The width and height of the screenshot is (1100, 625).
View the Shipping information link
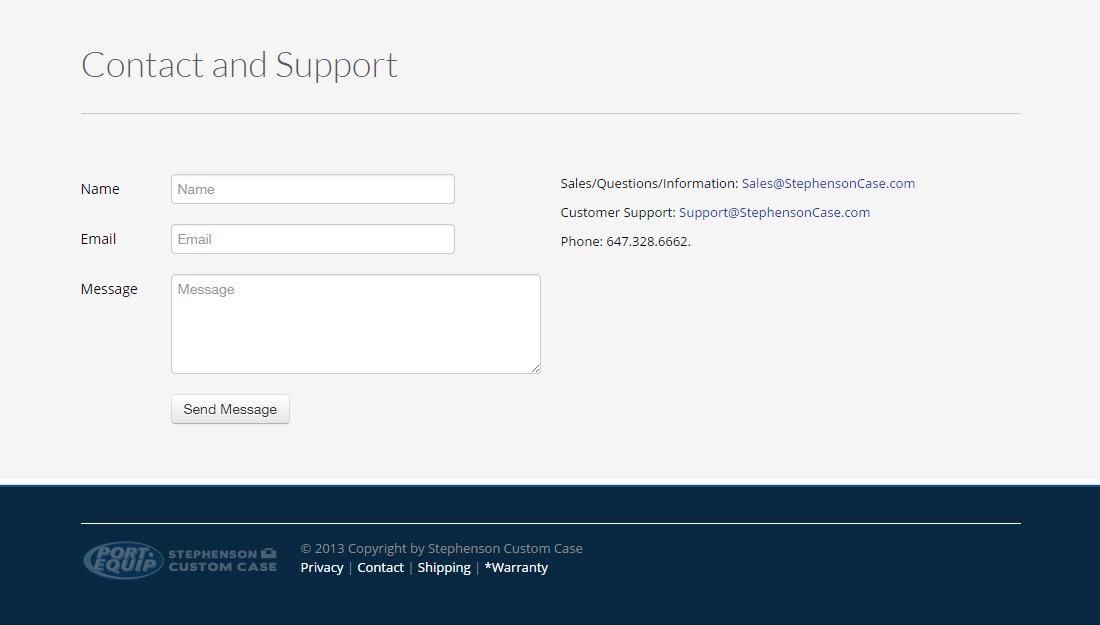[444, 567]
